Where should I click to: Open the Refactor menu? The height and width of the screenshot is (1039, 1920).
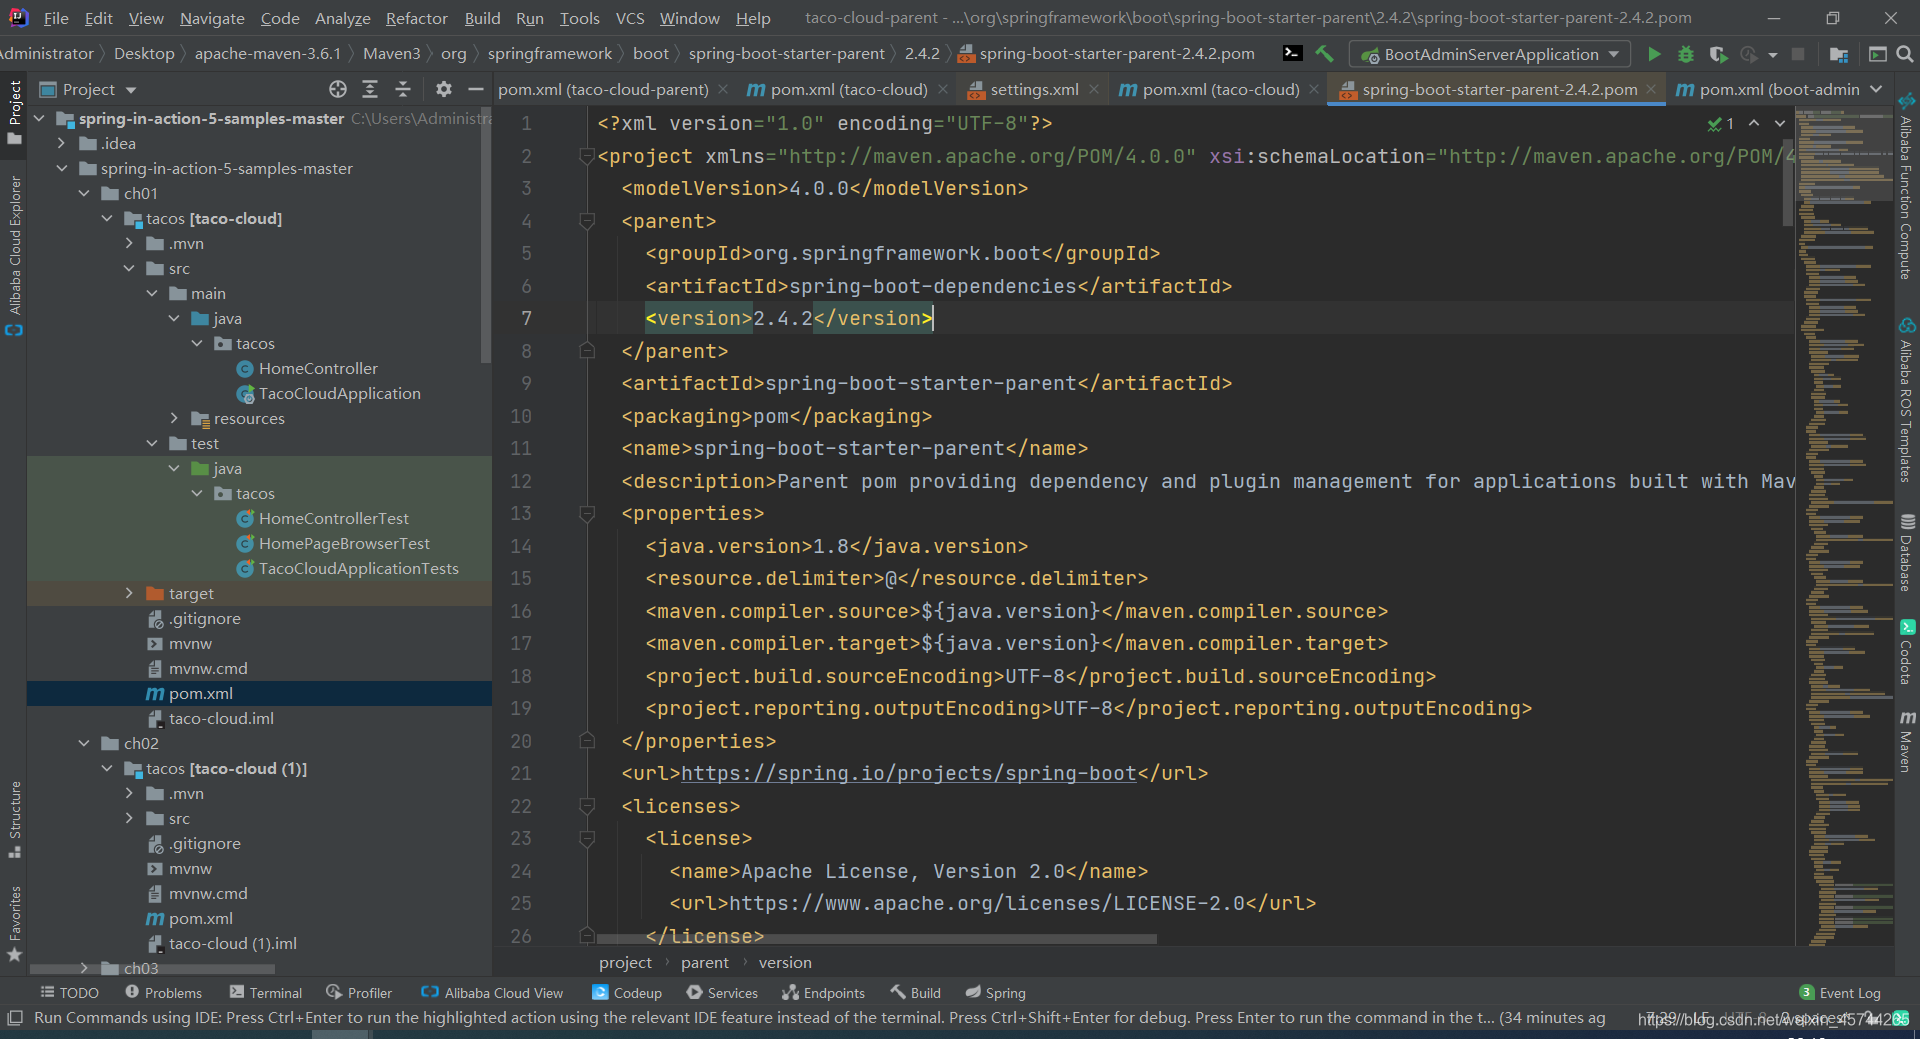click(x=416, y=18)
